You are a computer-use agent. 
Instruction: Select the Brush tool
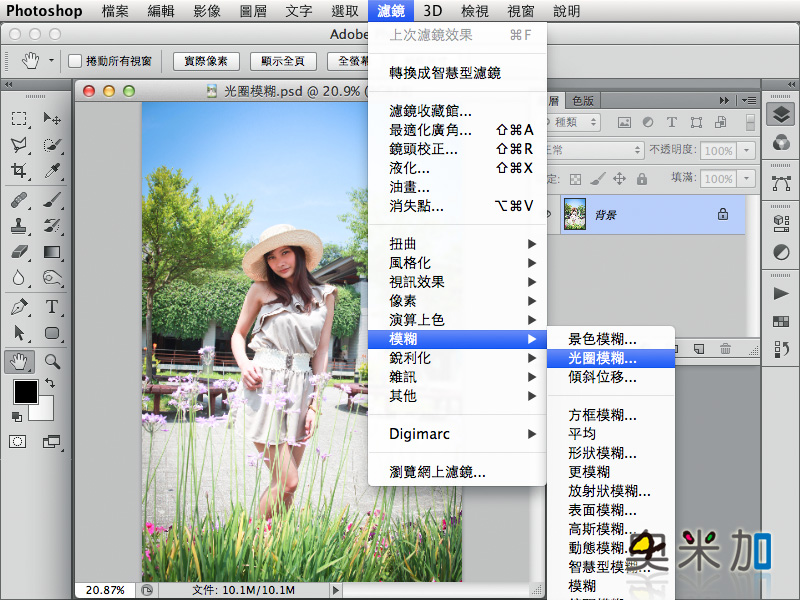pos(52,199)
